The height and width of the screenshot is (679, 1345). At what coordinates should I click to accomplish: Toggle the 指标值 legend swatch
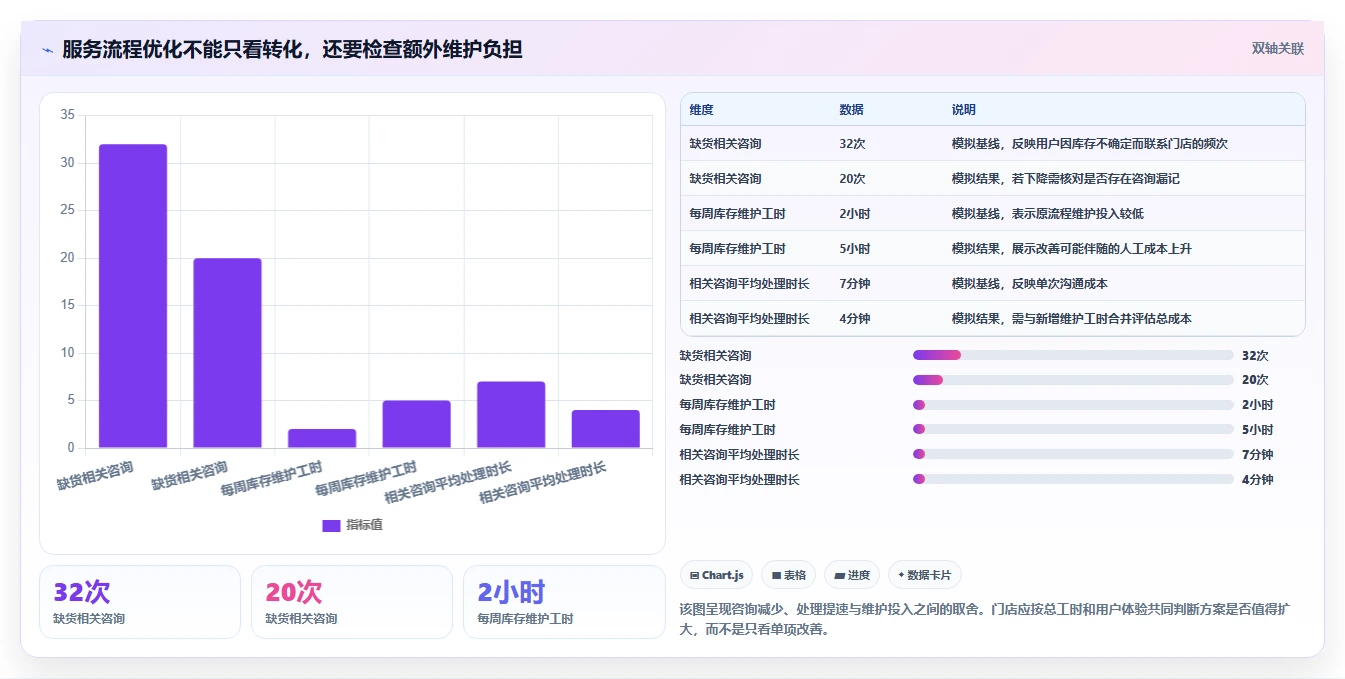(331, 526)
